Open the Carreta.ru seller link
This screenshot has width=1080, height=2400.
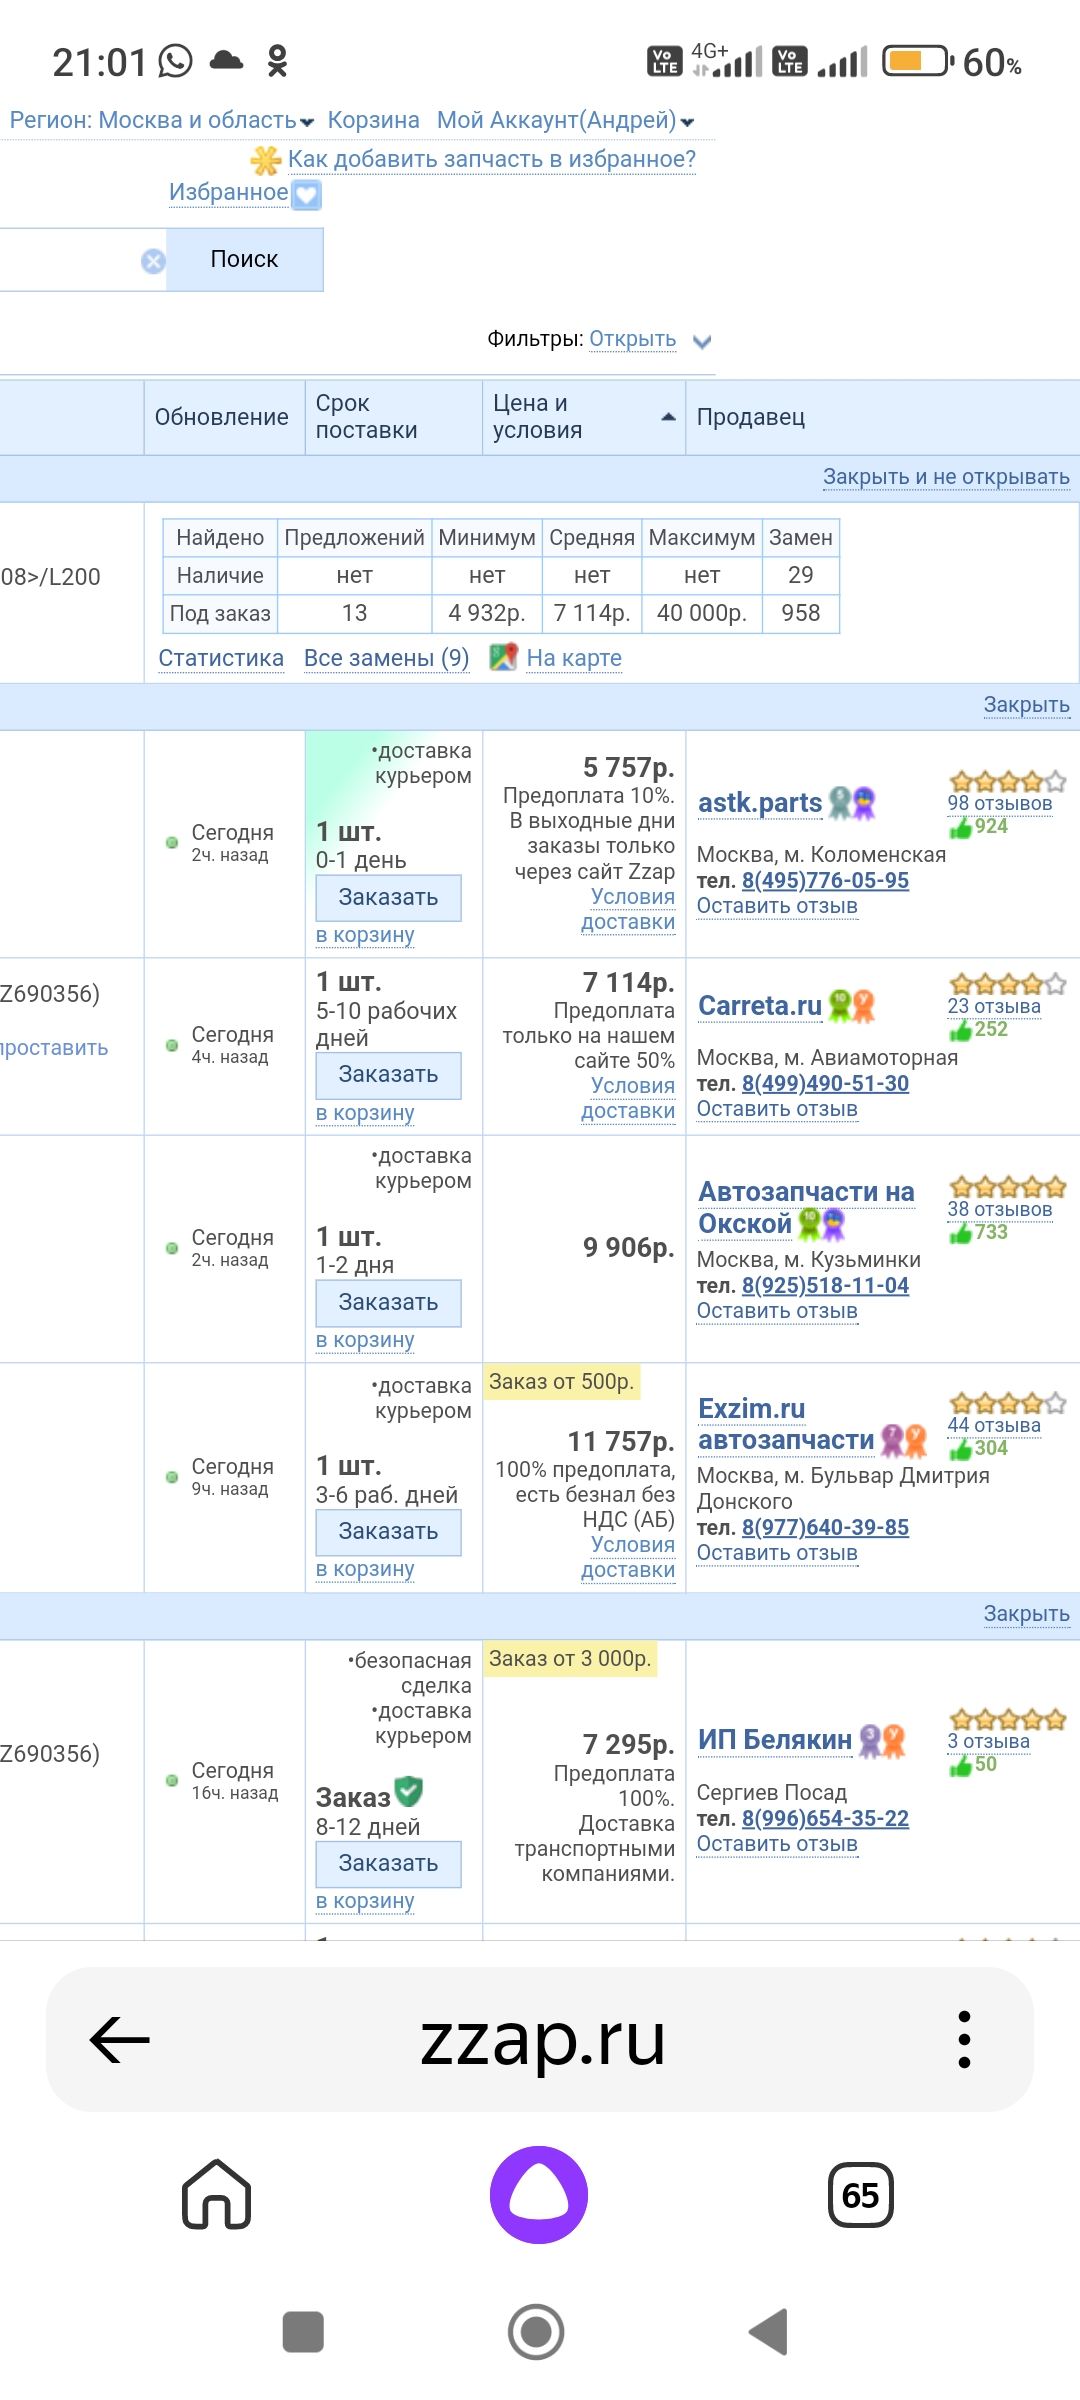759,1006
